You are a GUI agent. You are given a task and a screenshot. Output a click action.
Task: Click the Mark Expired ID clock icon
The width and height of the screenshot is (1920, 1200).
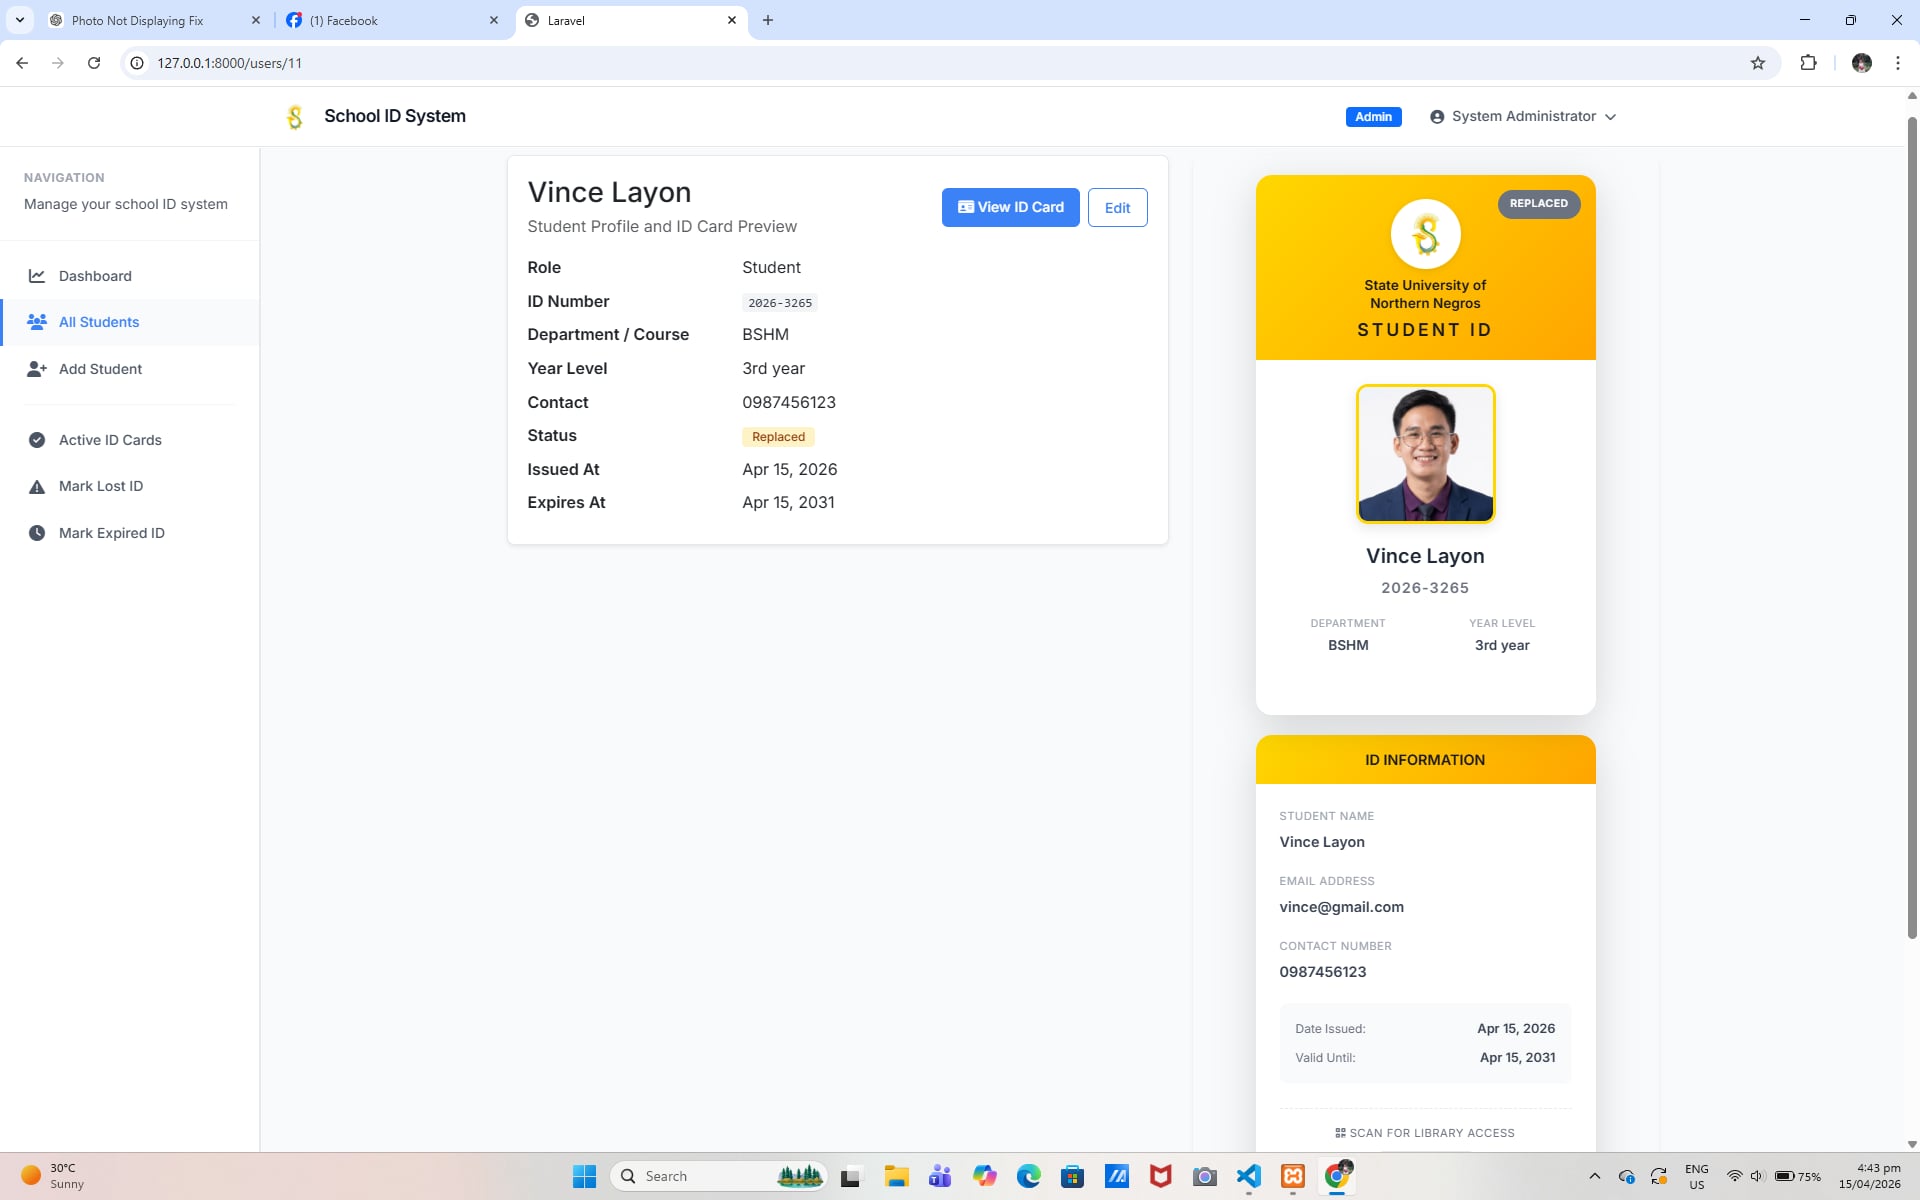coord(37,533)
